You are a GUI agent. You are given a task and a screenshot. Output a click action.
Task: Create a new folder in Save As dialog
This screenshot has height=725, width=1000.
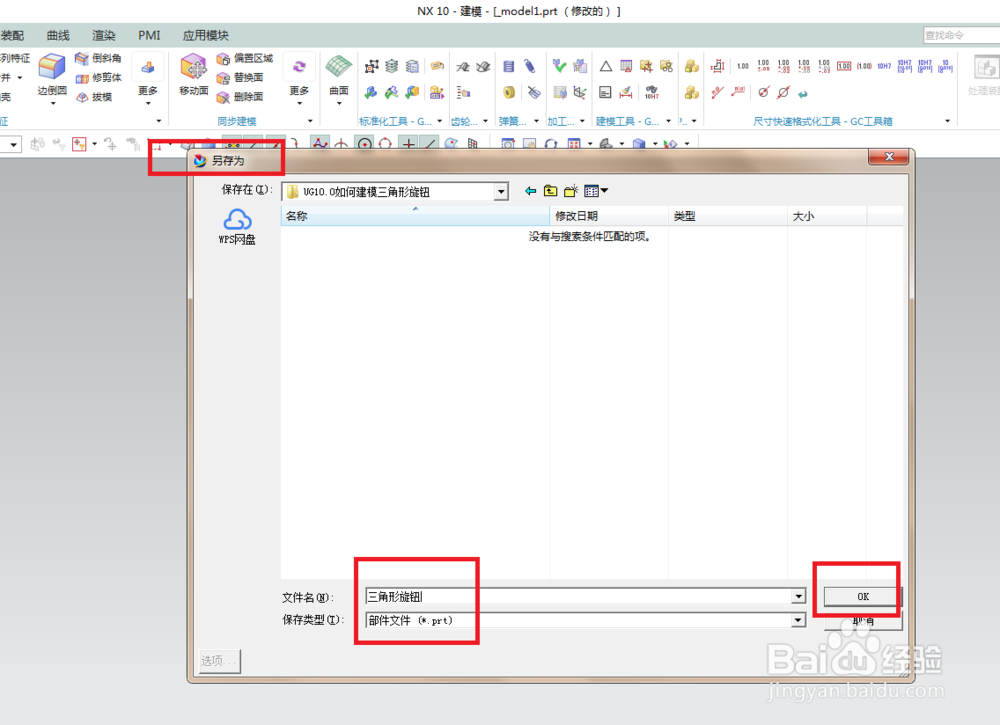pos(571,191)
